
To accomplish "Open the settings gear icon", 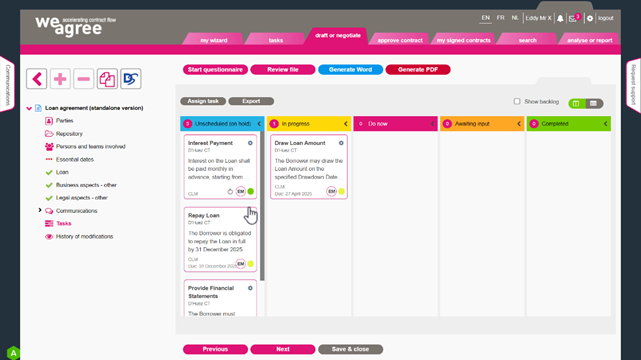I will coord(590,18).
